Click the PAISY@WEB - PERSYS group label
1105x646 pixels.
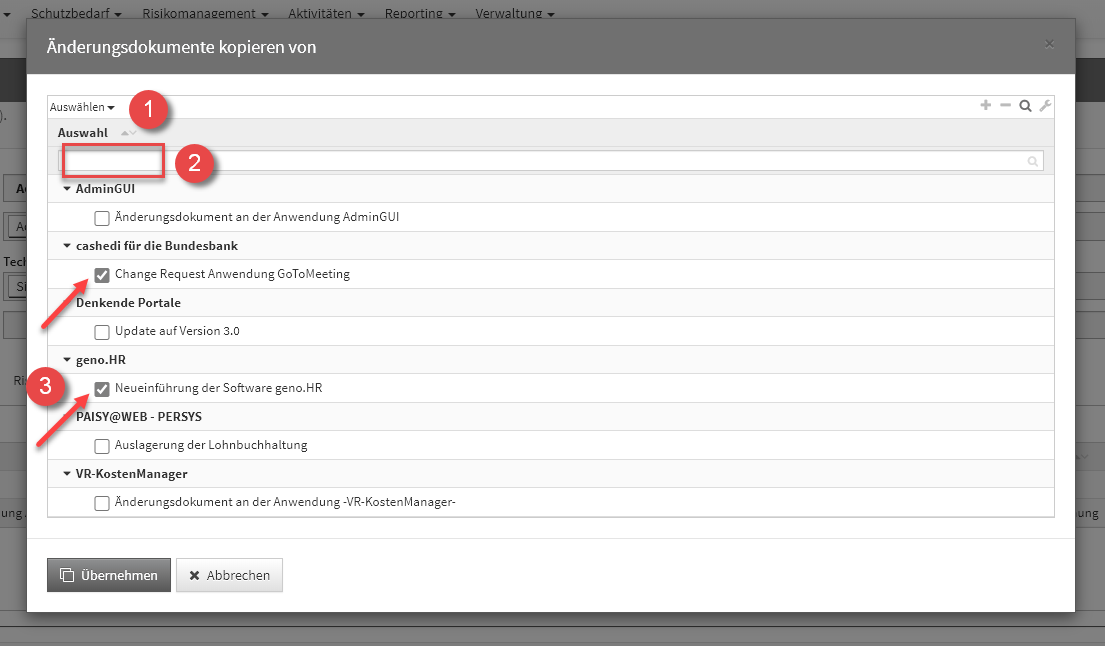click(139, 417)
